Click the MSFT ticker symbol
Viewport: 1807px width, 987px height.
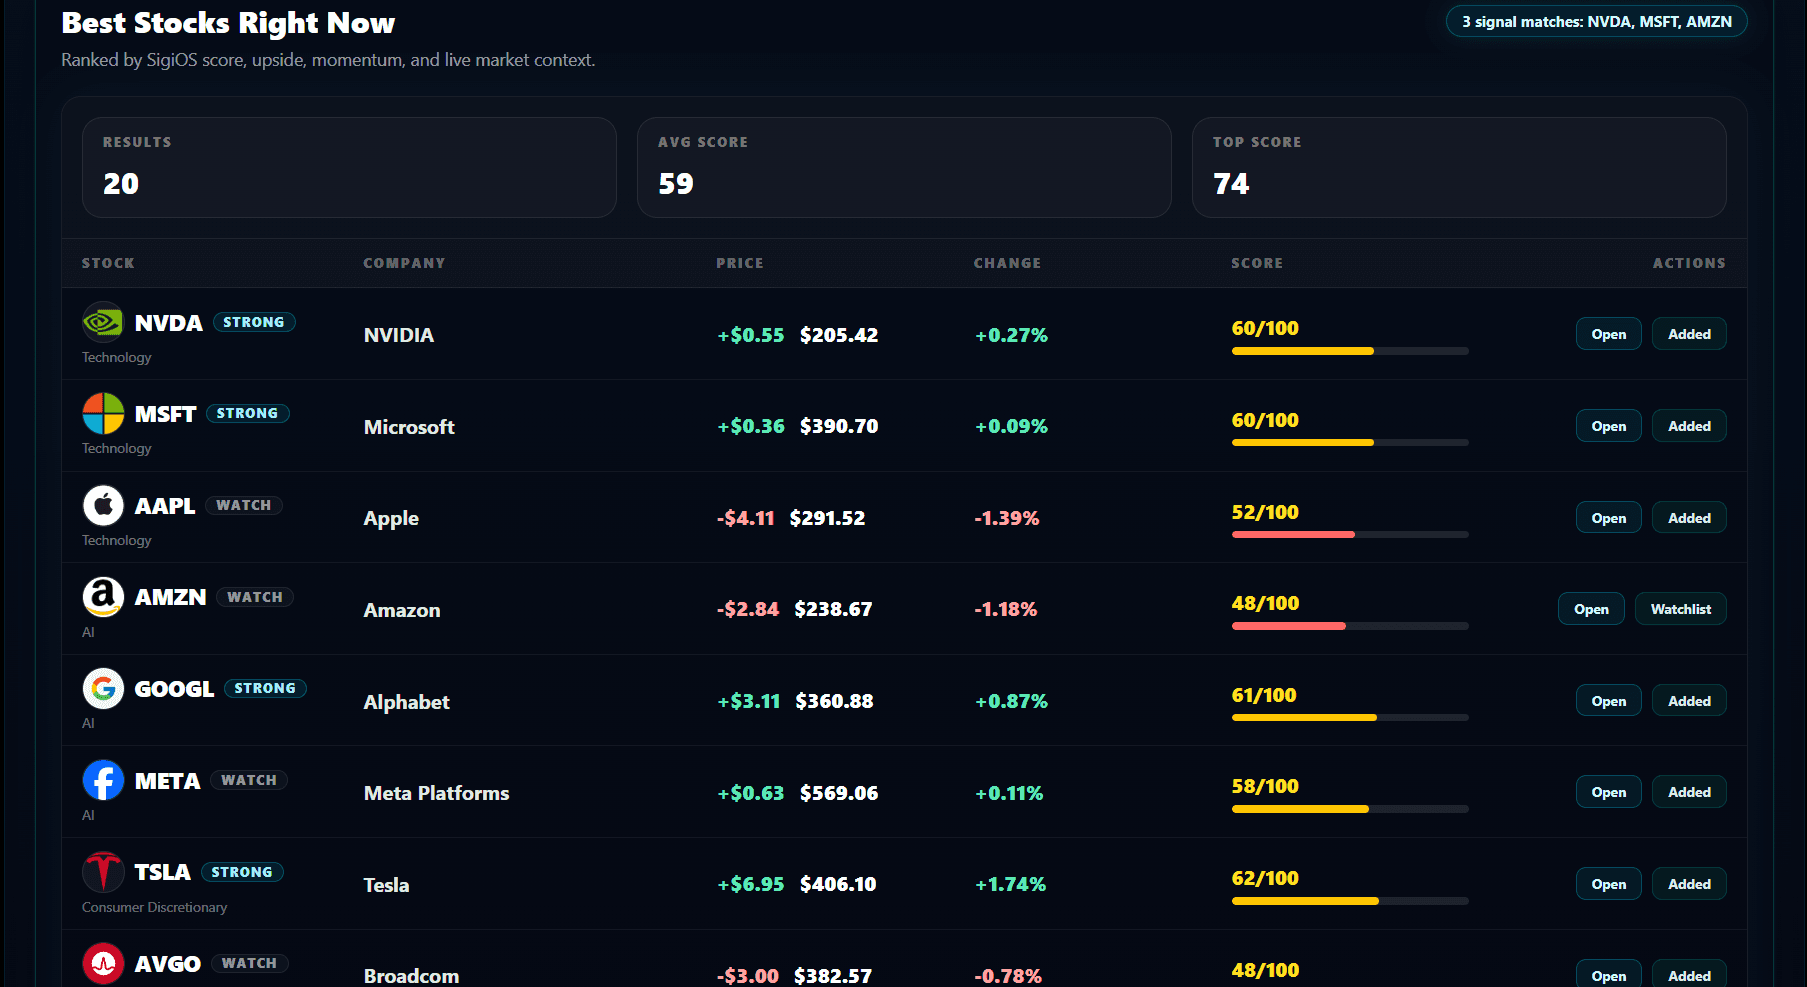point(165,414)
